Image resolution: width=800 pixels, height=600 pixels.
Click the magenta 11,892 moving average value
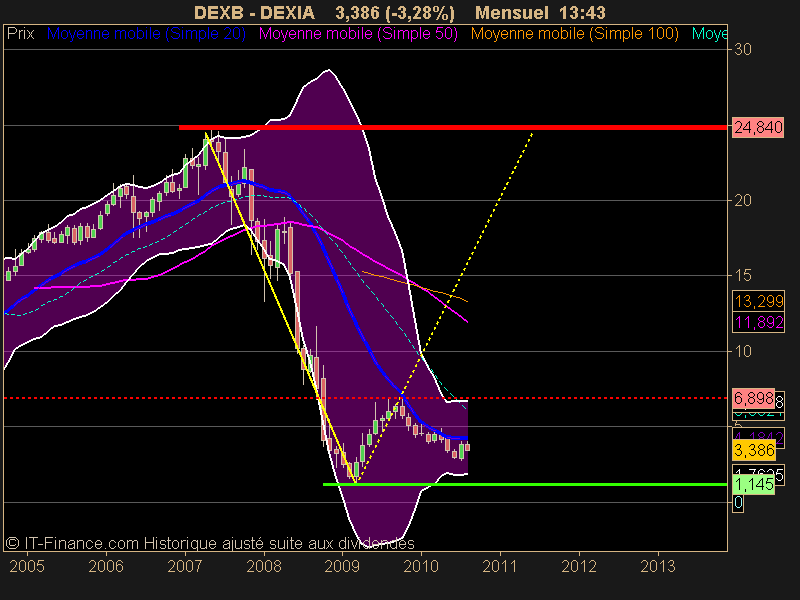[758, 322]
